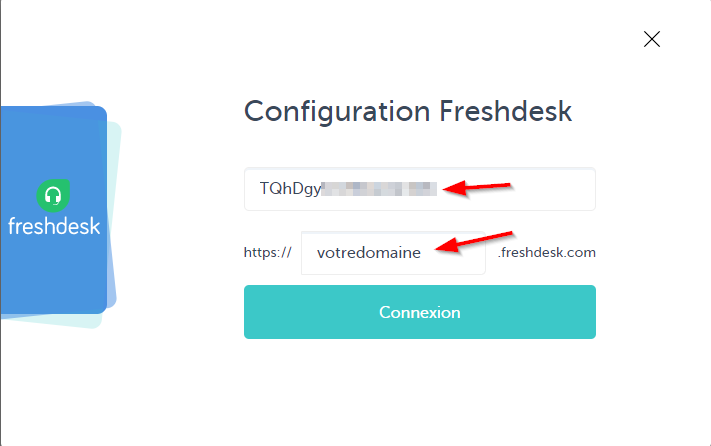Screen dimensions: 711x446
Task: Click the red arrow beside domain field
Action: [x=474, y=242]
